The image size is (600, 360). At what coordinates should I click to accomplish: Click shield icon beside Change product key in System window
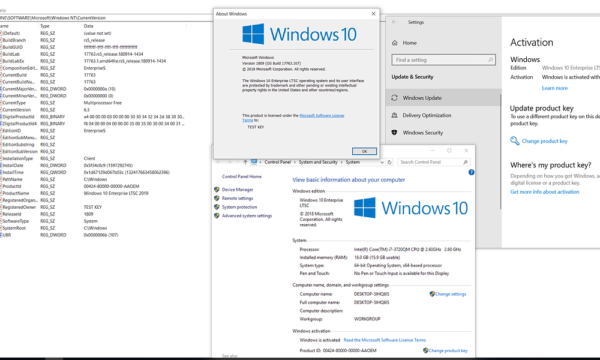(426, 350)
